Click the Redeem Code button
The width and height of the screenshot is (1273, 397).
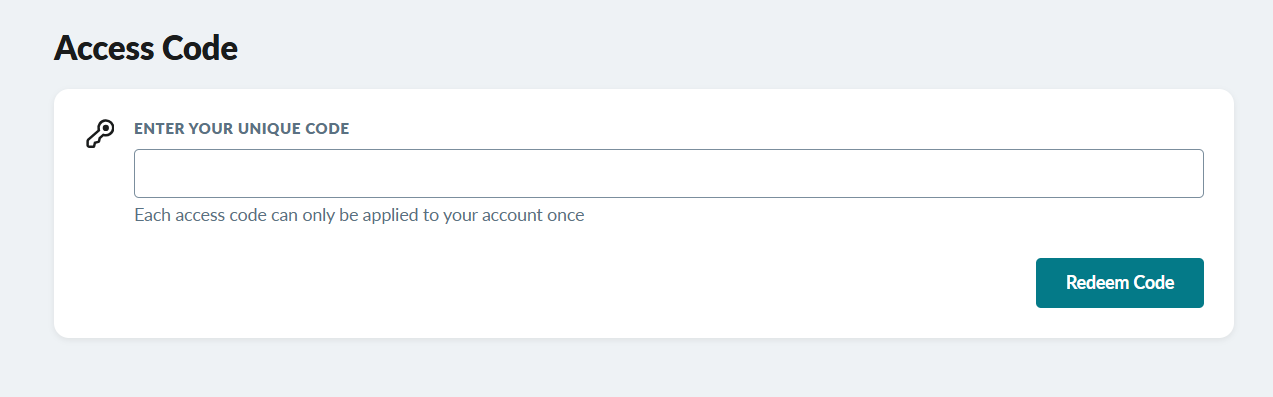[x=1119, y=283]
